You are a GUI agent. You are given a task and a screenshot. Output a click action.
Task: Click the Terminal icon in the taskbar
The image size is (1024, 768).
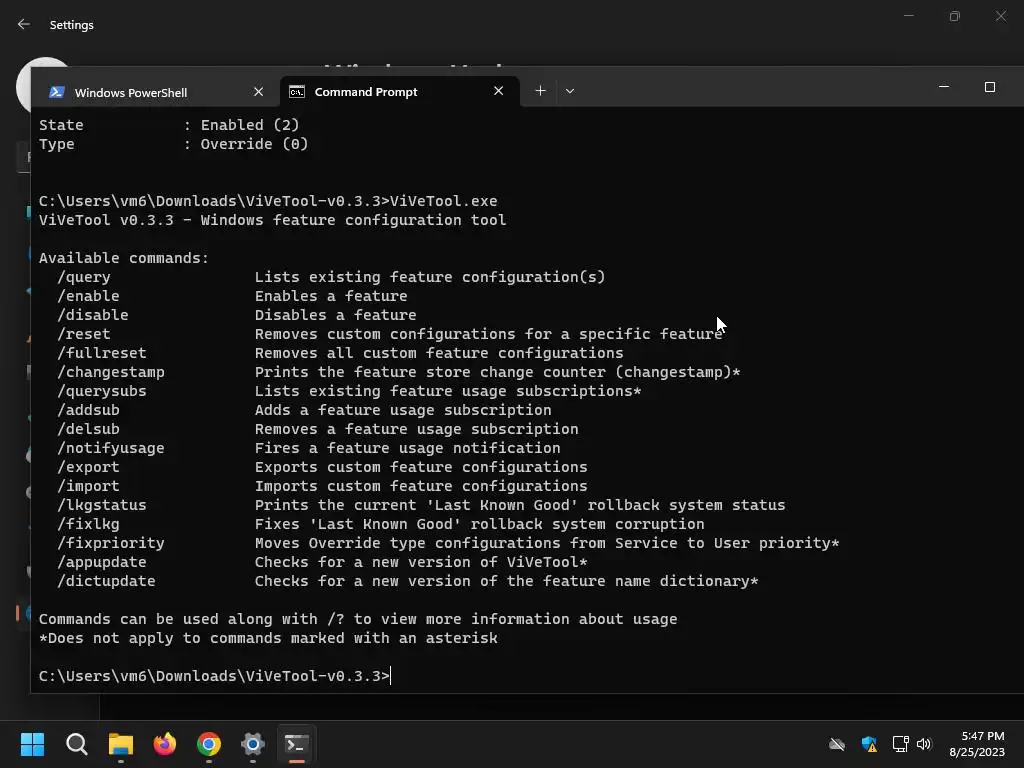[x=296, y=744]
